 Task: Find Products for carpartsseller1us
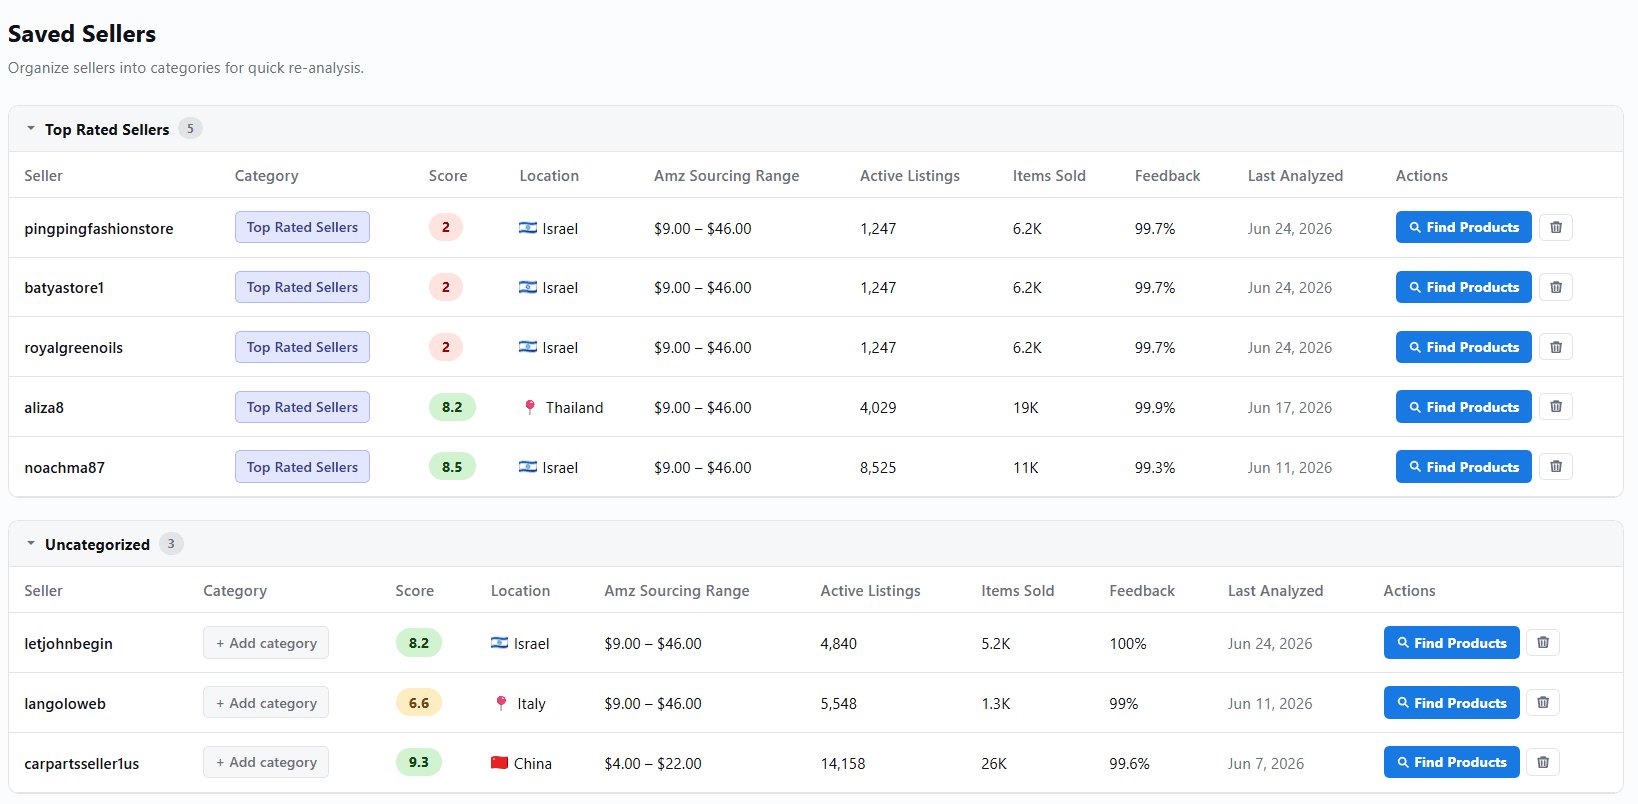[x=1451, y=762]
